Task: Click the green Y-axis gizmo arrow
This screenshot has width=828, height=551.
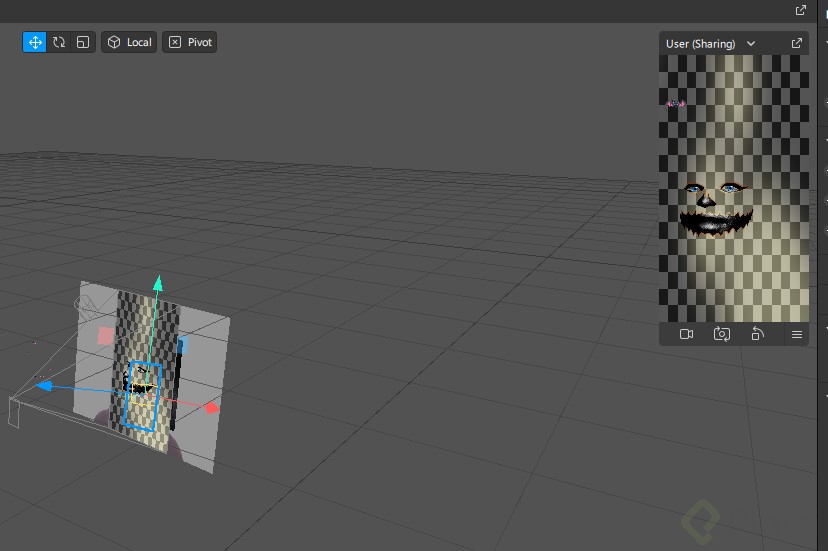Action: [x=158, y=283]
